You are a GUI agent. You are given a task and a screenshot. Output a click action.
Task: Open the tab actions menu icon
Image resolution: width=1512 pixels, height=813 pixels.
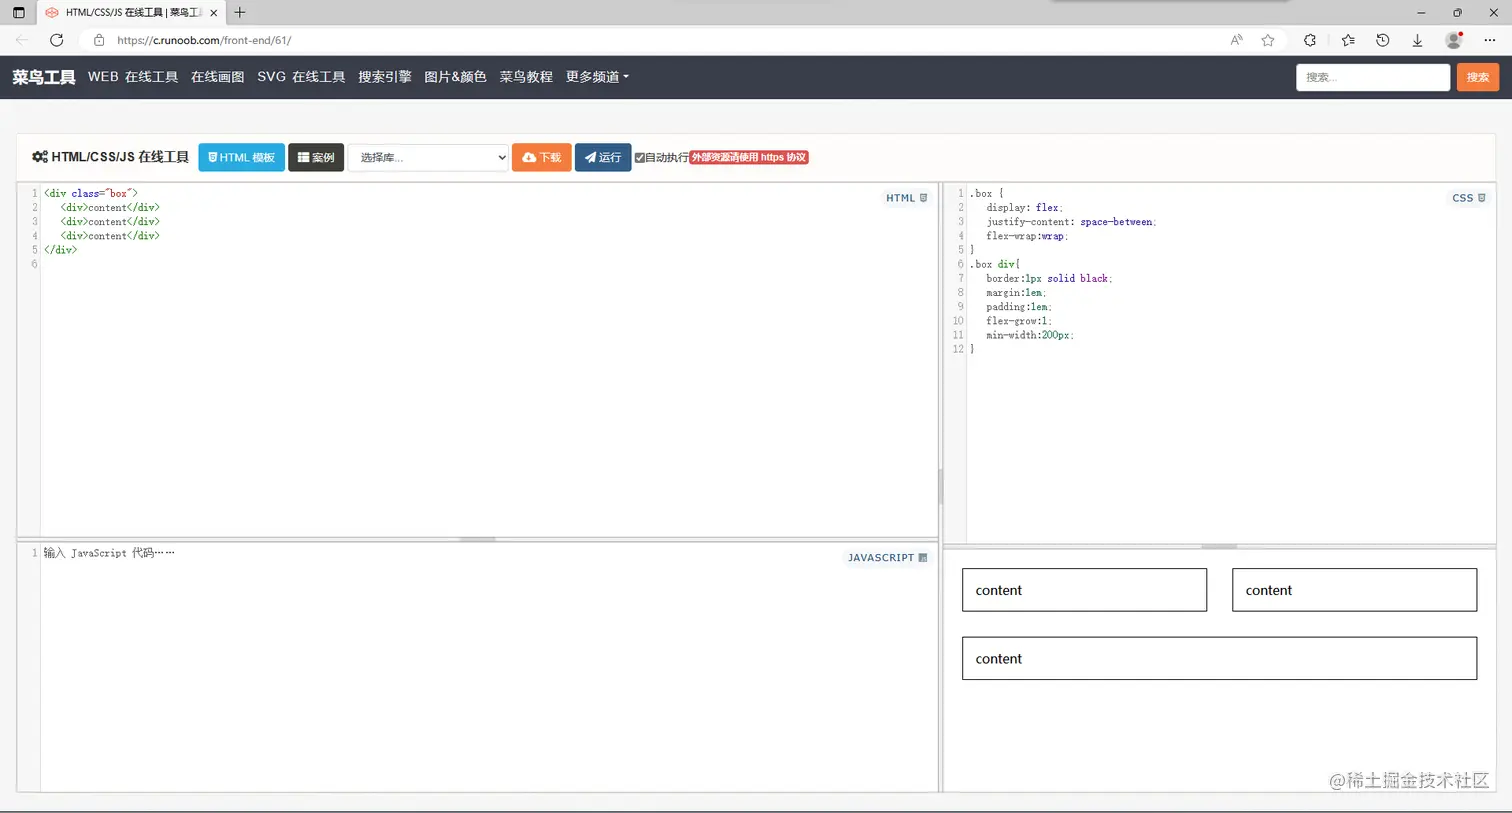pyautogui.click(x=18, y=13)
